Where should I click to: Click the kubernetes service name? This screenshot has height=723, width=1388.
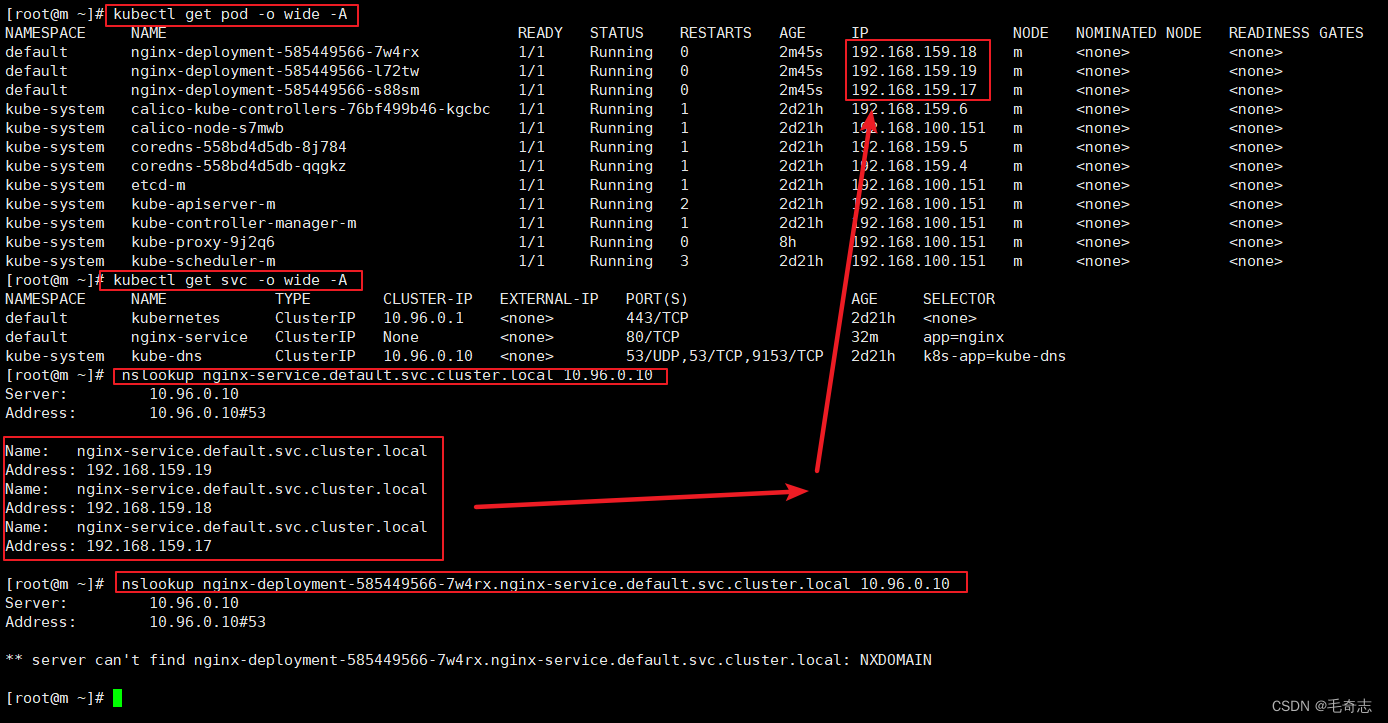click(176, 318)
